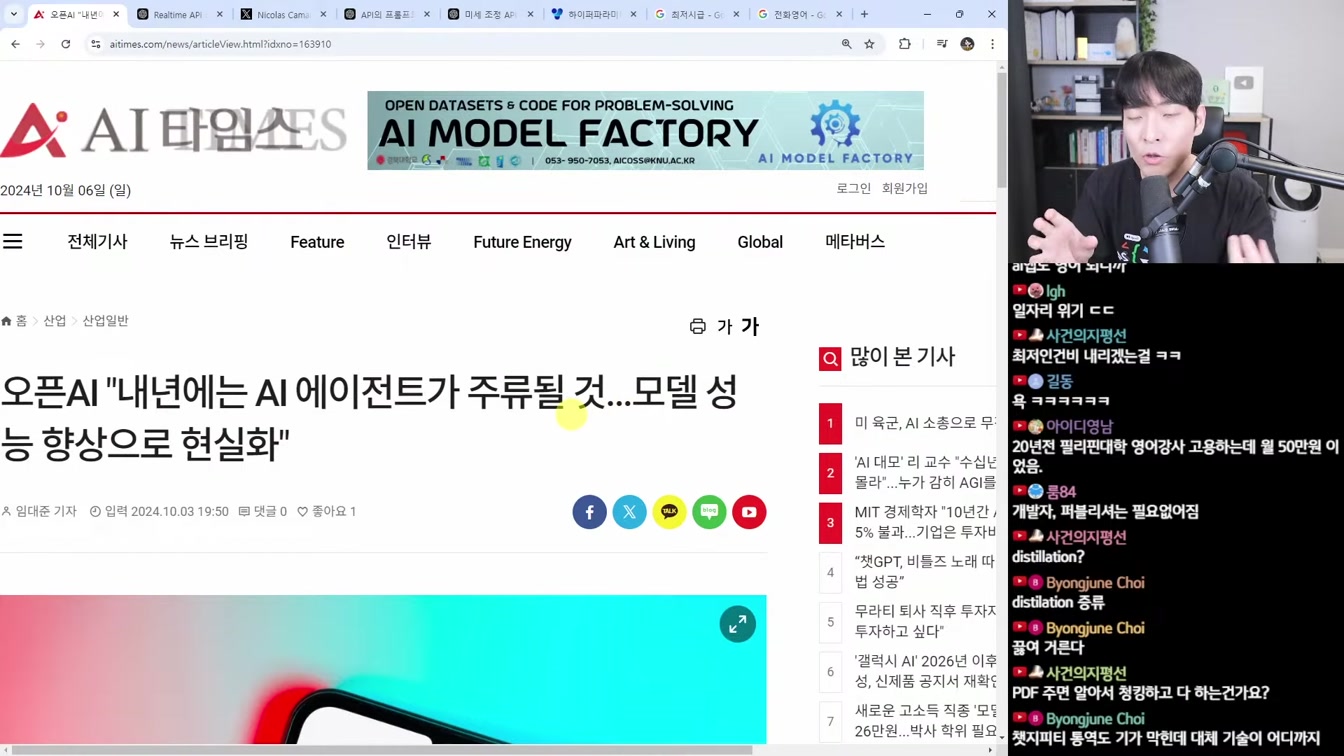Switch to the API의 프롬프트 tab
Image resolution: width=1344 pixels, height=756 pixels.
[386, 14]
